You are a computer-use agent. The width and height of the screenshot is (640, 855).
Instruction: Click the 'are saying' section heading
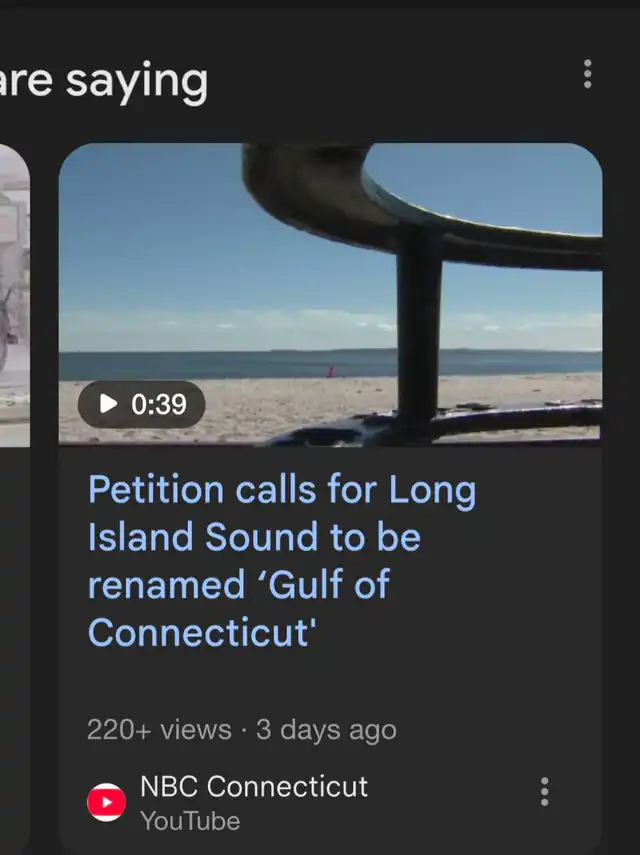tap(104, 82)
